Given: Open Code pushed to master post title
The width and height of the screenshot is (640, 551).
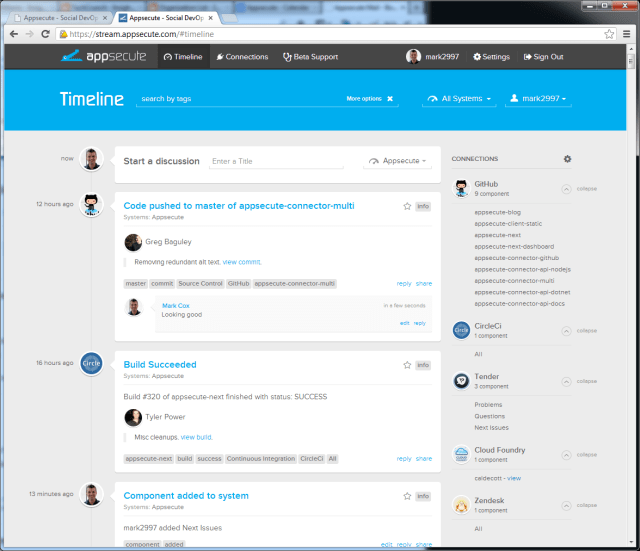Looking at the screenshot, I should [239, 206].
